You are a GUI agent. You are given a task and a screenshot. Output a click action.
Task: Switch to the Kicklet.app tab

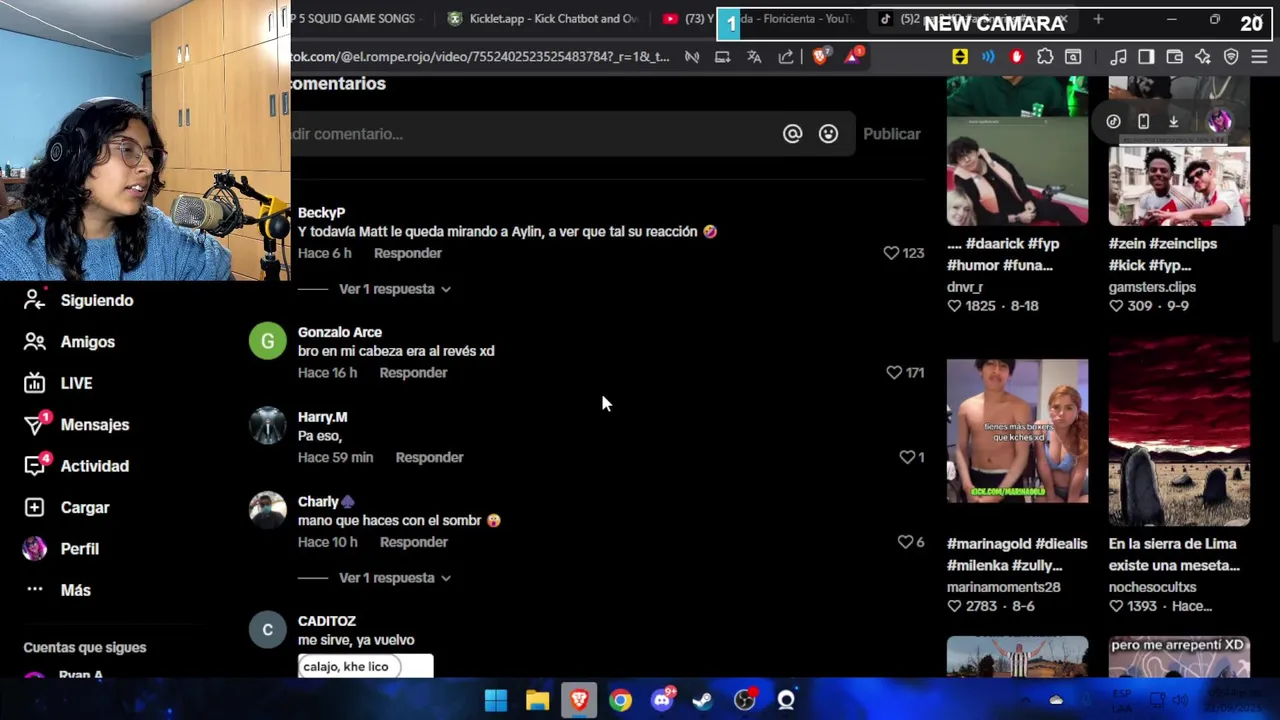pos(543,18)
